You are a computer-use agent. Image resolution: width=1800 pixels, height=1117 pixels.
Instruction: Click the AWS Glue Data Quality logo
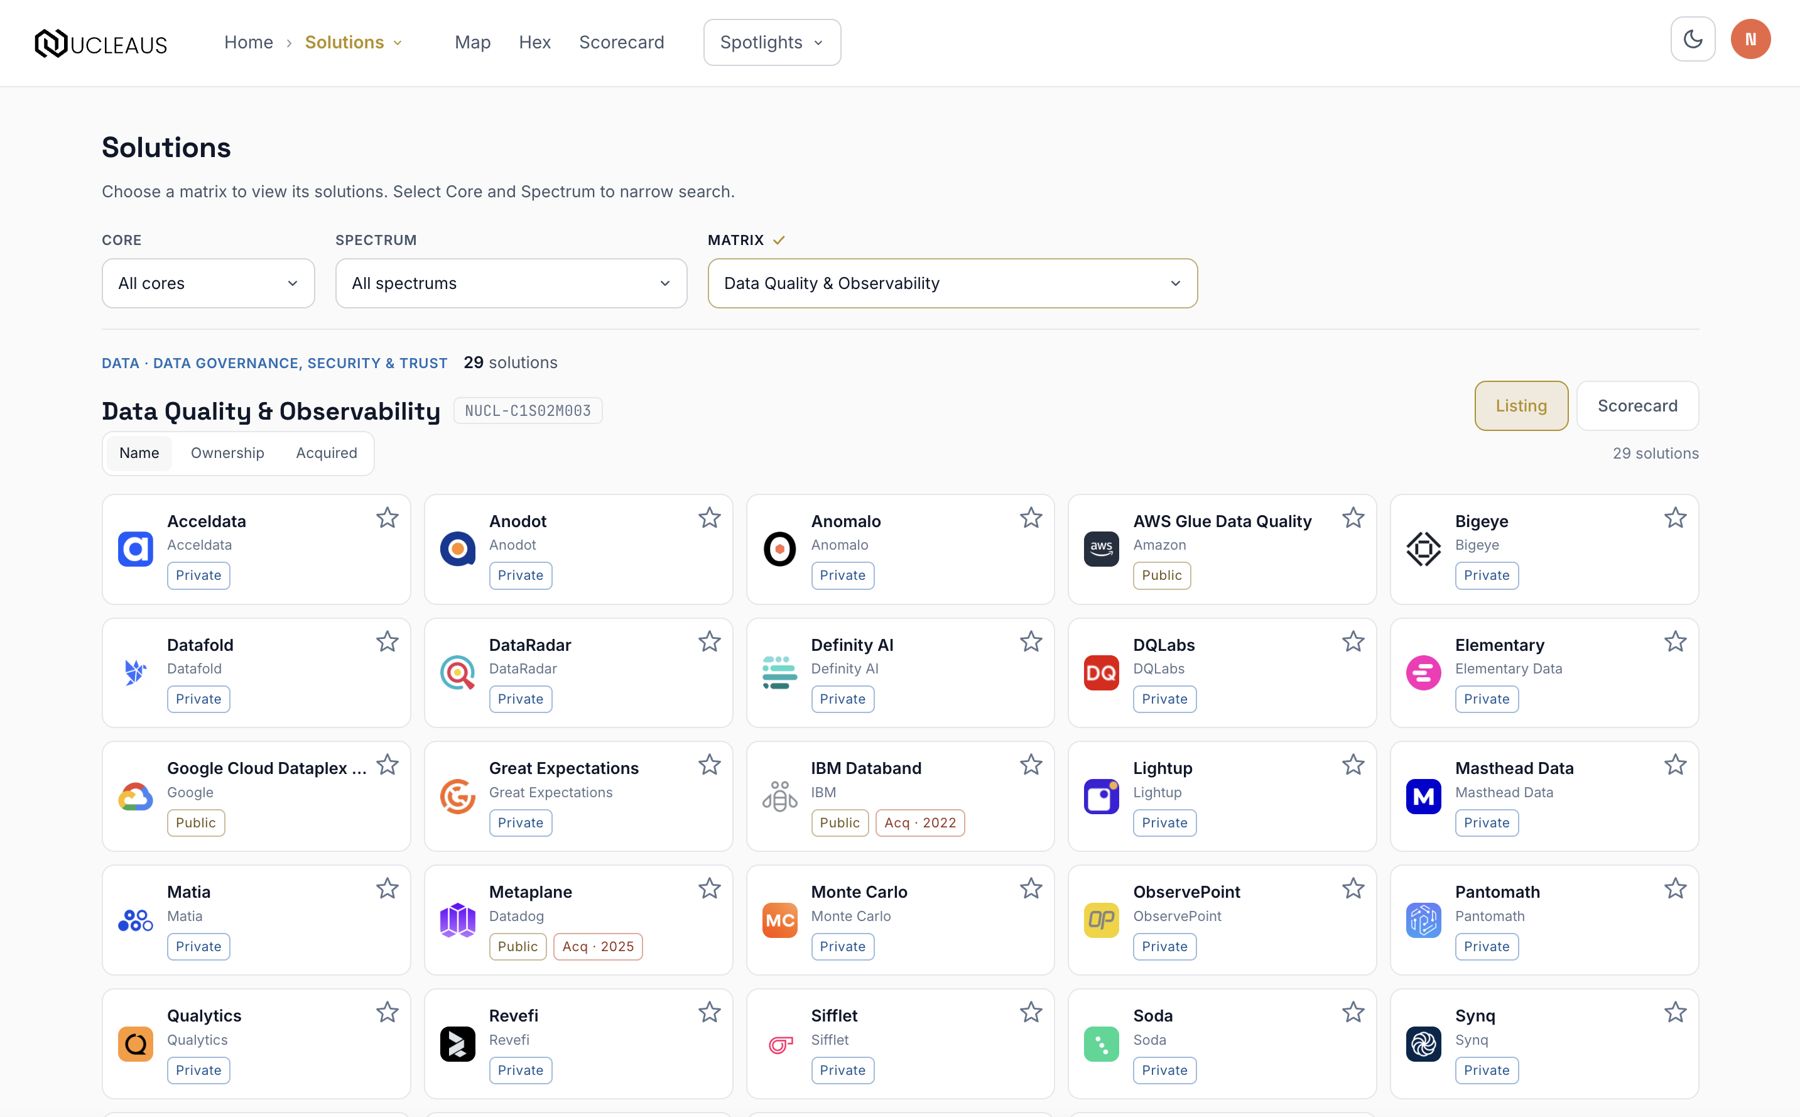(1102, 549)
